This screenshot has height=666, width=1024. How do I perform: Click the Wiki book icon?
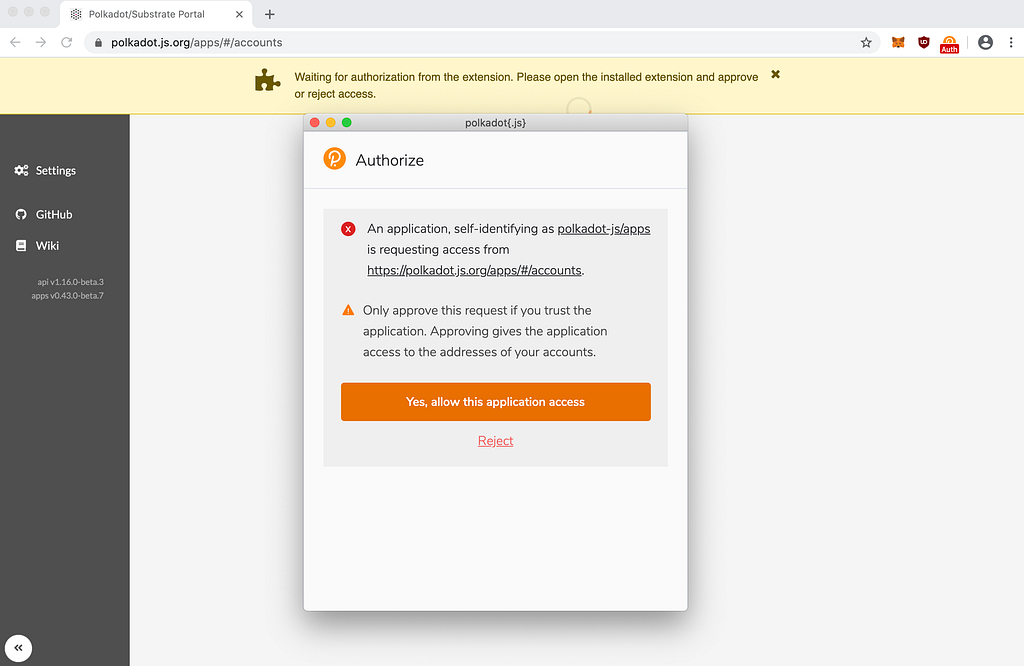21,246
